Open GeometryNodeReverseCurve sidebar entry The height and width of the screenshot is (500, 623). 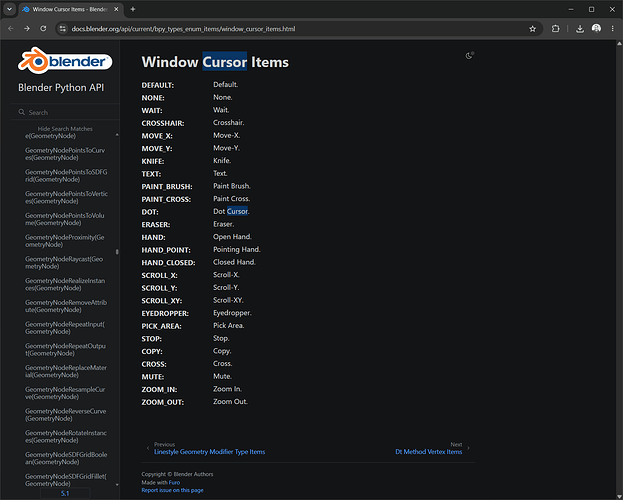pos(66,415)
